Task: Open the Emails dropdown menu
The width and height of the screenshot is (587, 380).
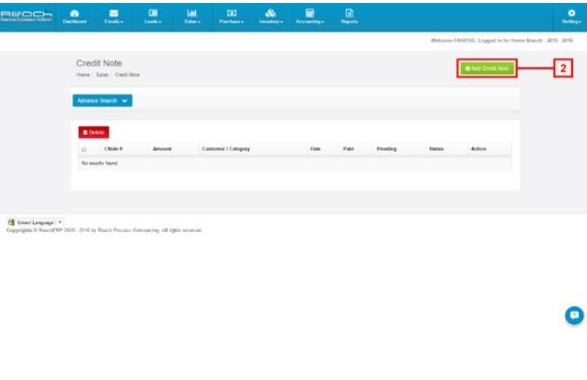Action: pos(114,17)
